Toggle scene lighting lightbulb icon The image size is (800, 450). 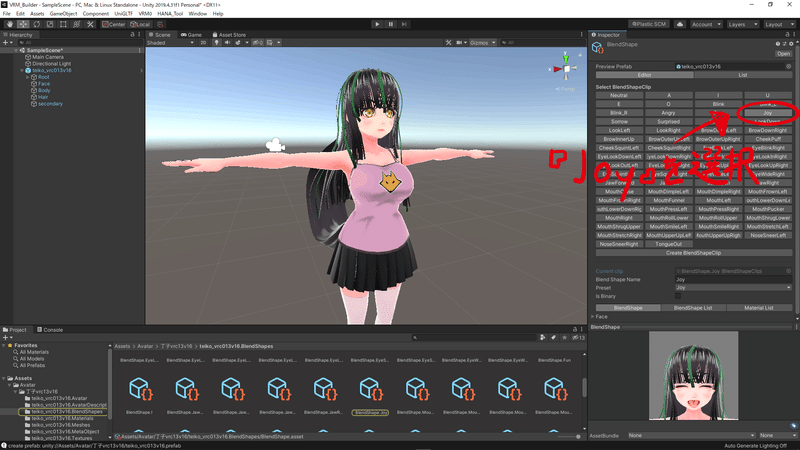pyautogui.click(x=216, y=43)
